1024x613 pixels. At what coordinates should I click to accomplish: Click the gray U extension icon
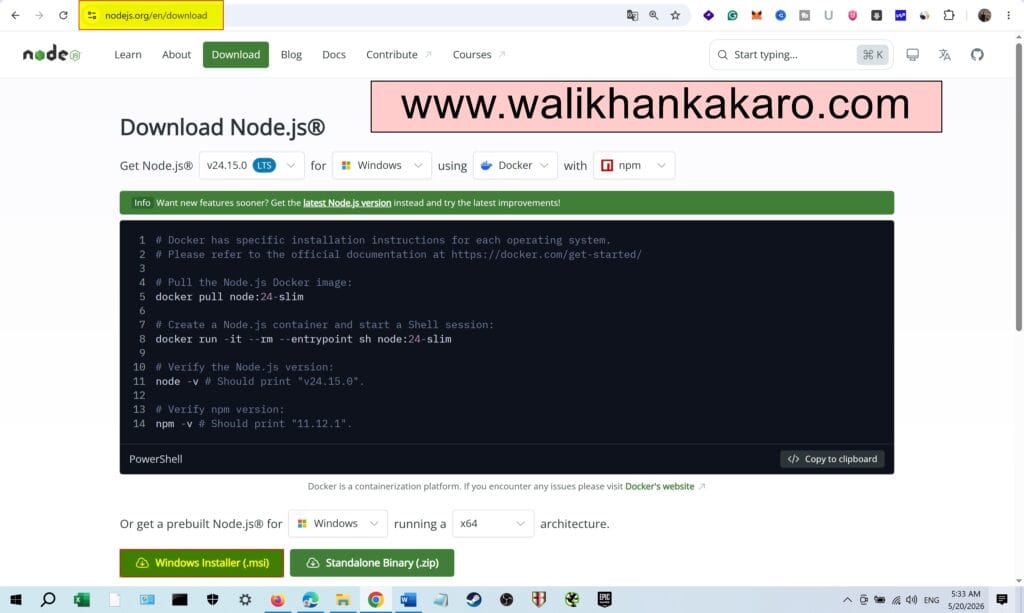click(828, 15)
